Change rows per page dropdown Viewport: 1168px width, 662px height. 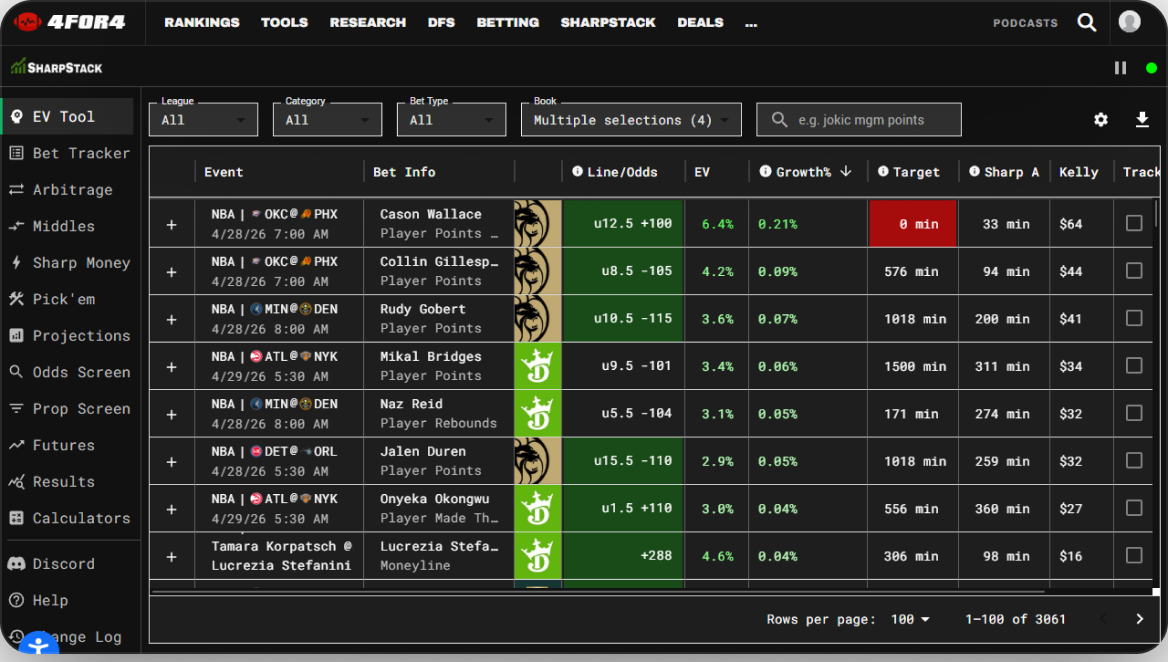click(x=910, y=619)
